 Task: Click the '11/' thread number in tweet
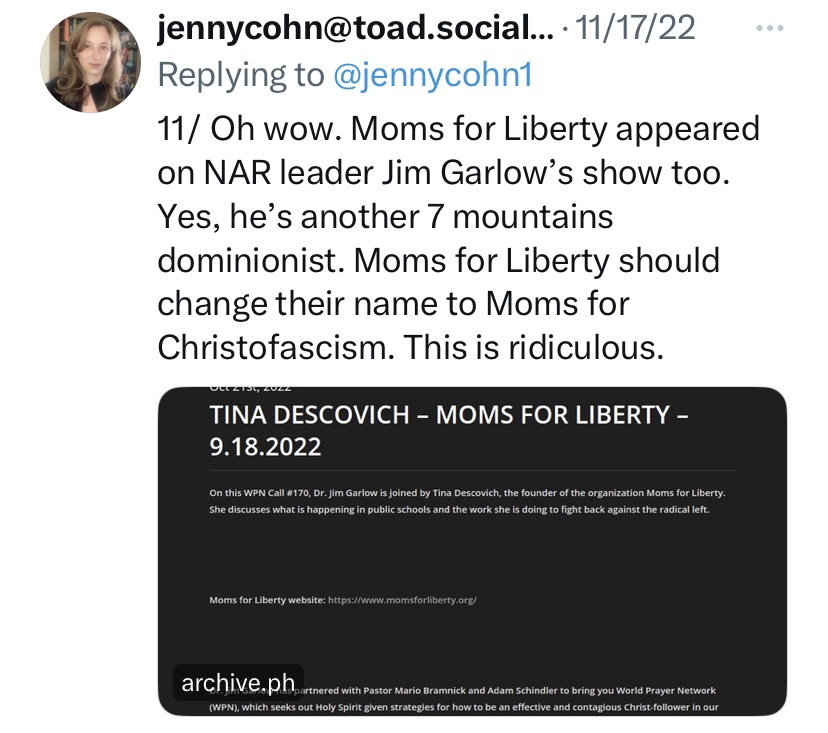tap(182, 129)
